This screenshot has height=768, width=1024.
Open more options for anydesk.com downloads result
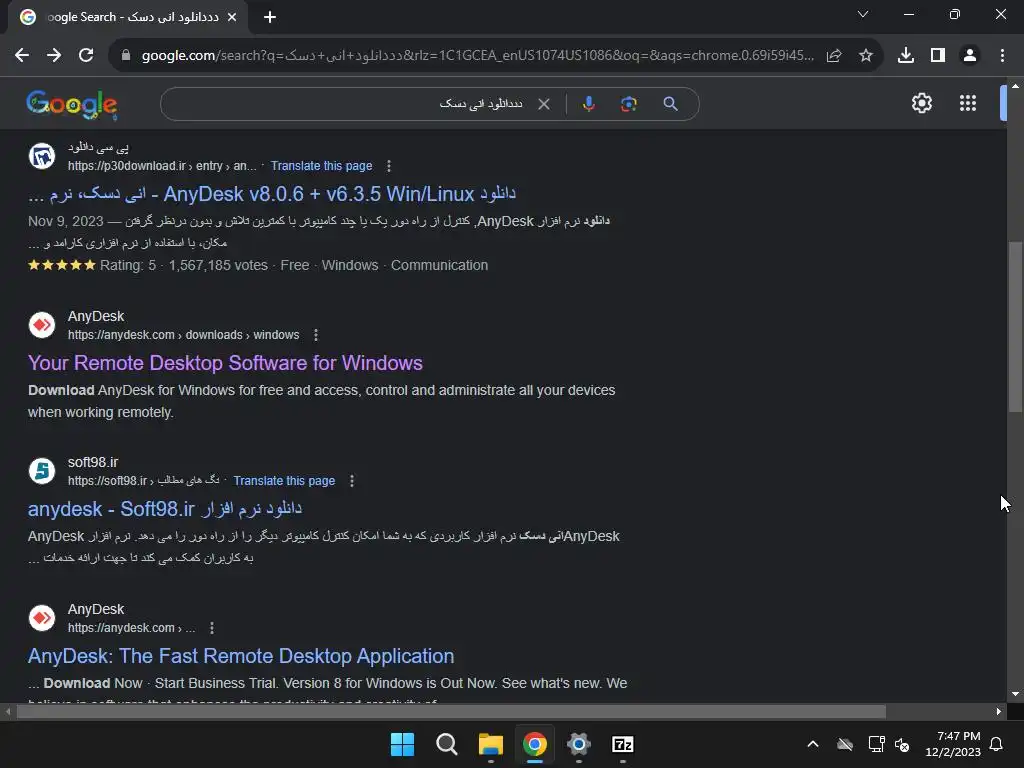pyautogui.click(x=316, y=335)
